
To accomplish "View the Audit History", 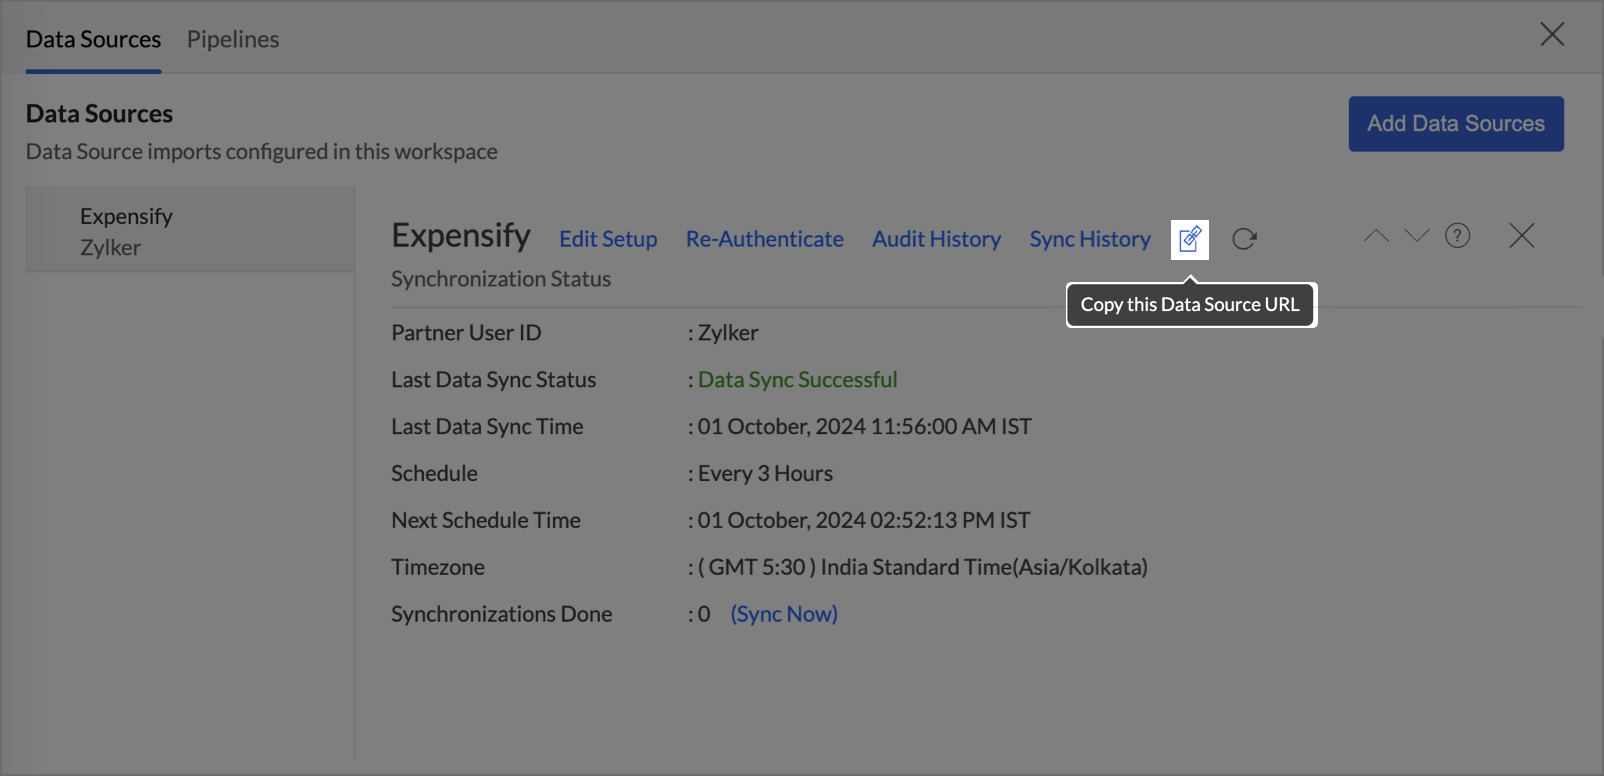I will click(x=936, y=240).
